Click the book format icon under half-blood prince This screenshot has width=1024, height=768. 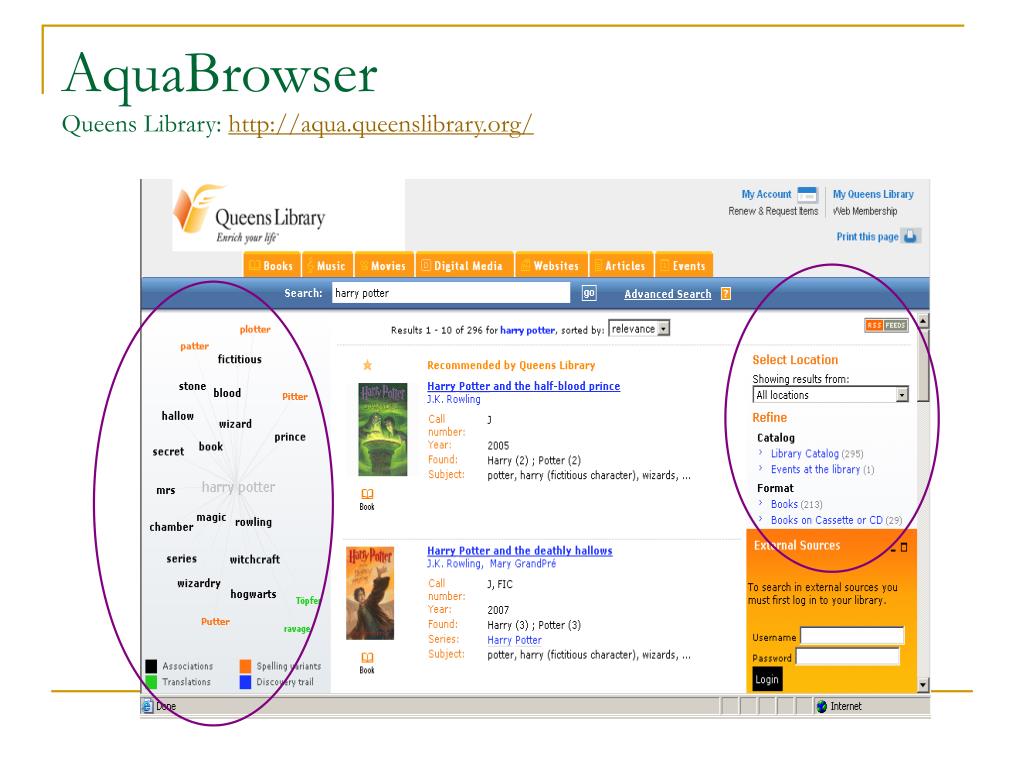pyautogui.click(x=367, y=494)
